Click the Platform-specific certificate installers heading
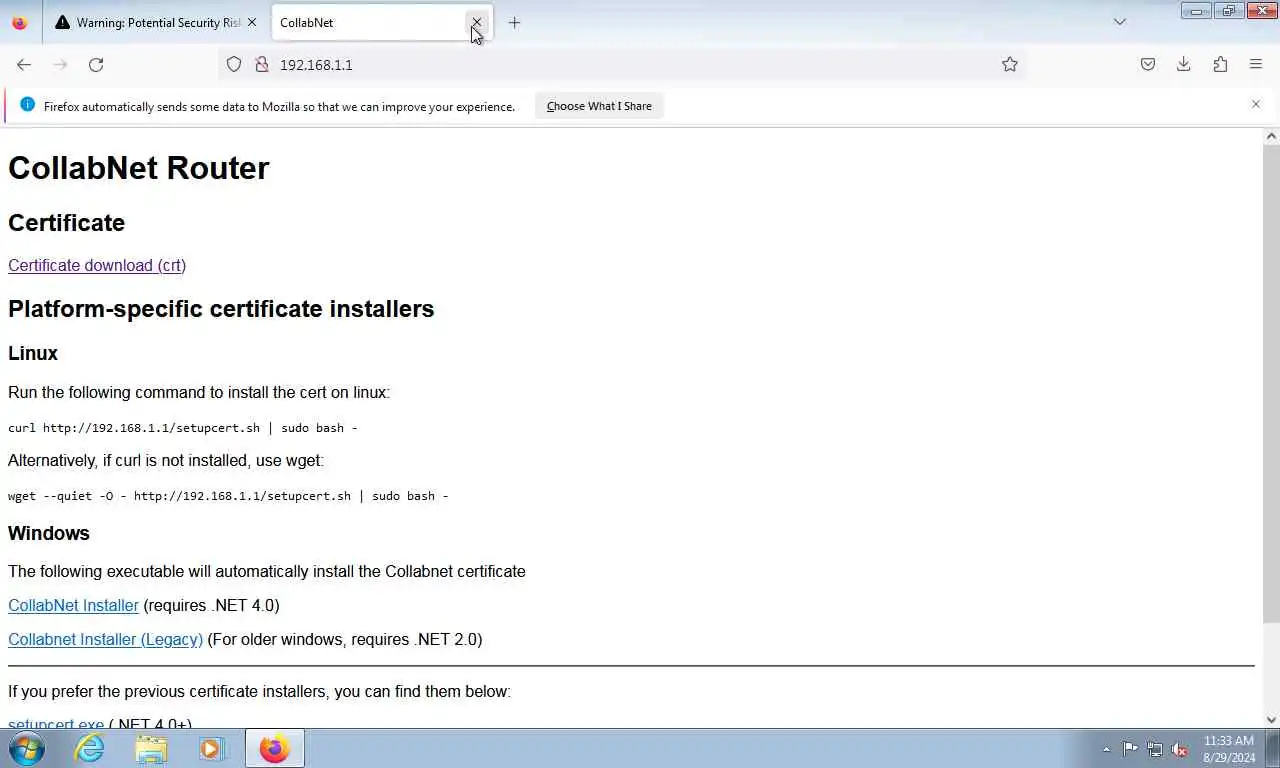Viewport: 1280px width, 768px height. pyautogui.click(x=221, y=309)
